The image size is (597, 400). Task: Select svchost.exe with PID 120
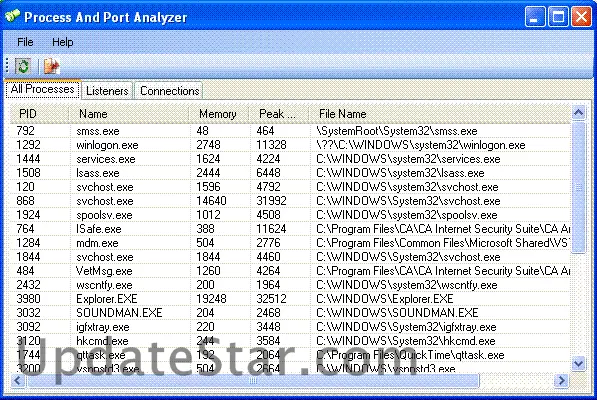[x=290, y=187]
